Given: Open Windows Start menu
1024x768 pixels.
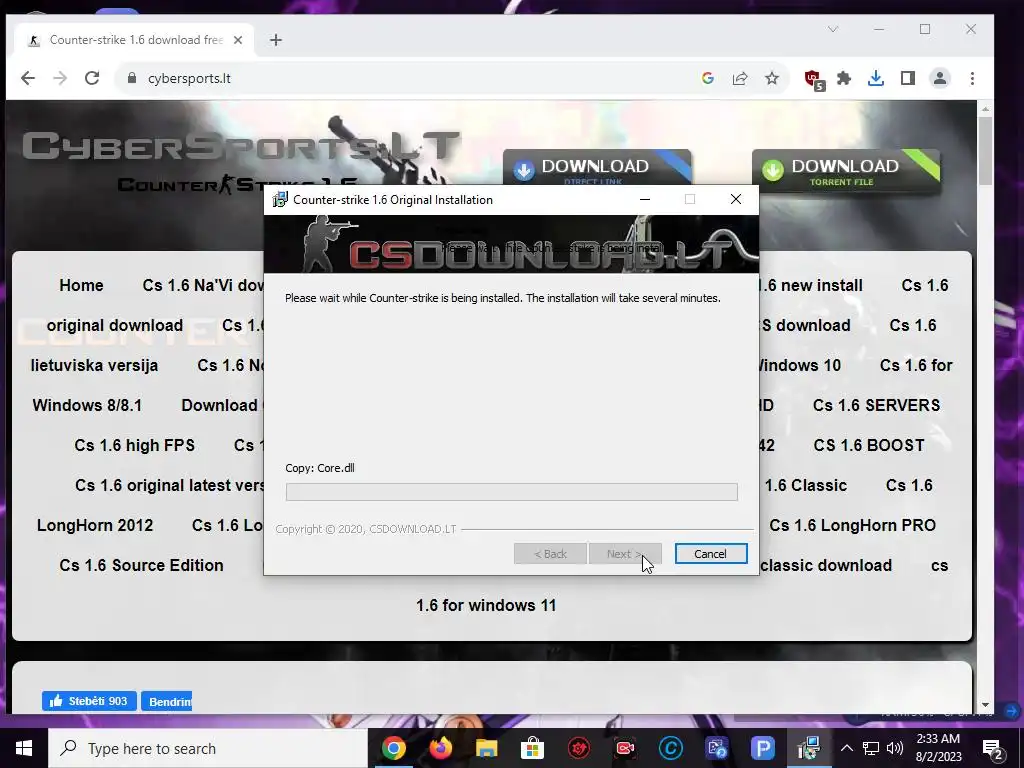Looking at the screenshot, I should [x=24, y=748].
